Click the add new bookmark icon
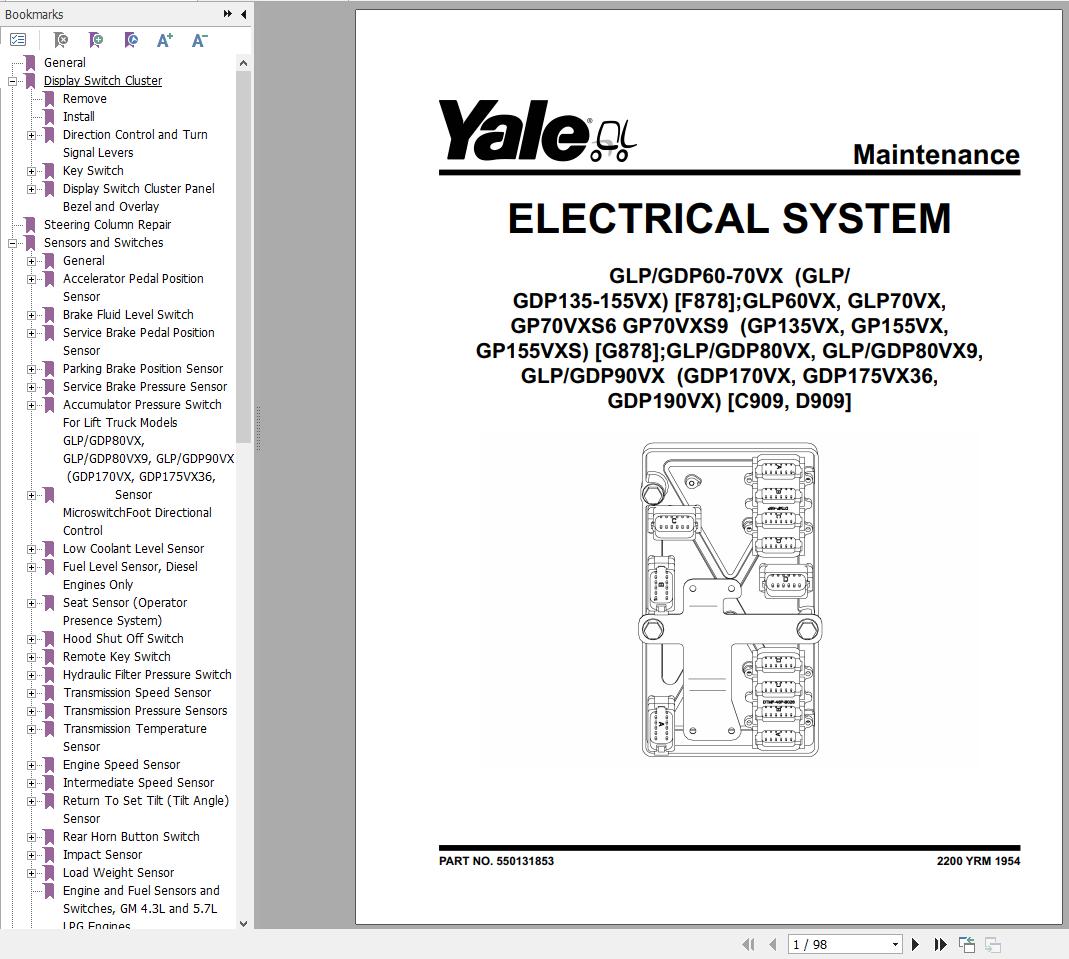The height and width of the screenshot is (959, 1069). (96, 40)
